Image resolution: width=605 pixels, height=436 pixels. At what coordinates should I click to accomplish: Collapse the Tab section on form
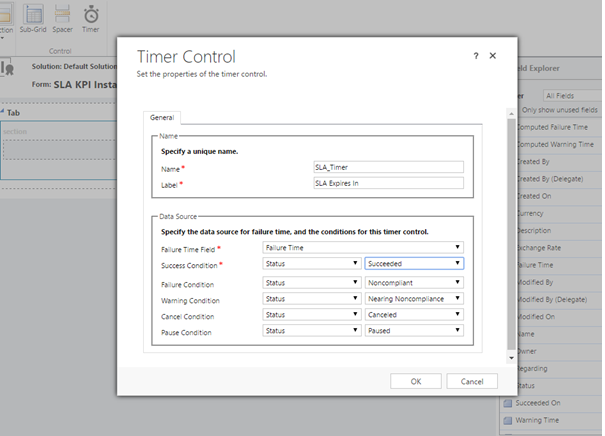(x=3, y=113)
